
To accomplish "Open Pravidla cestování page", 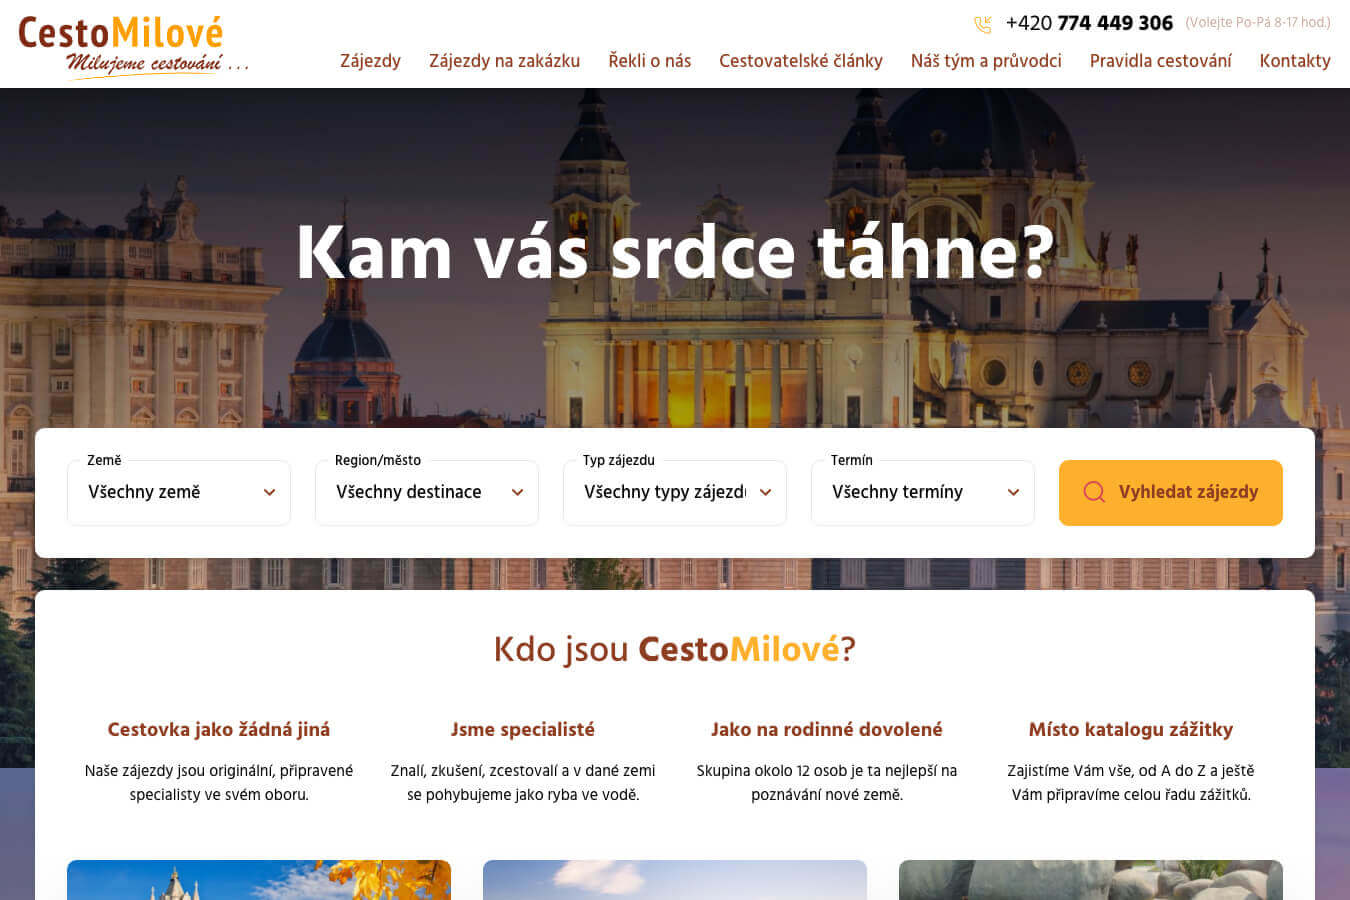I will pos(1160,61).
